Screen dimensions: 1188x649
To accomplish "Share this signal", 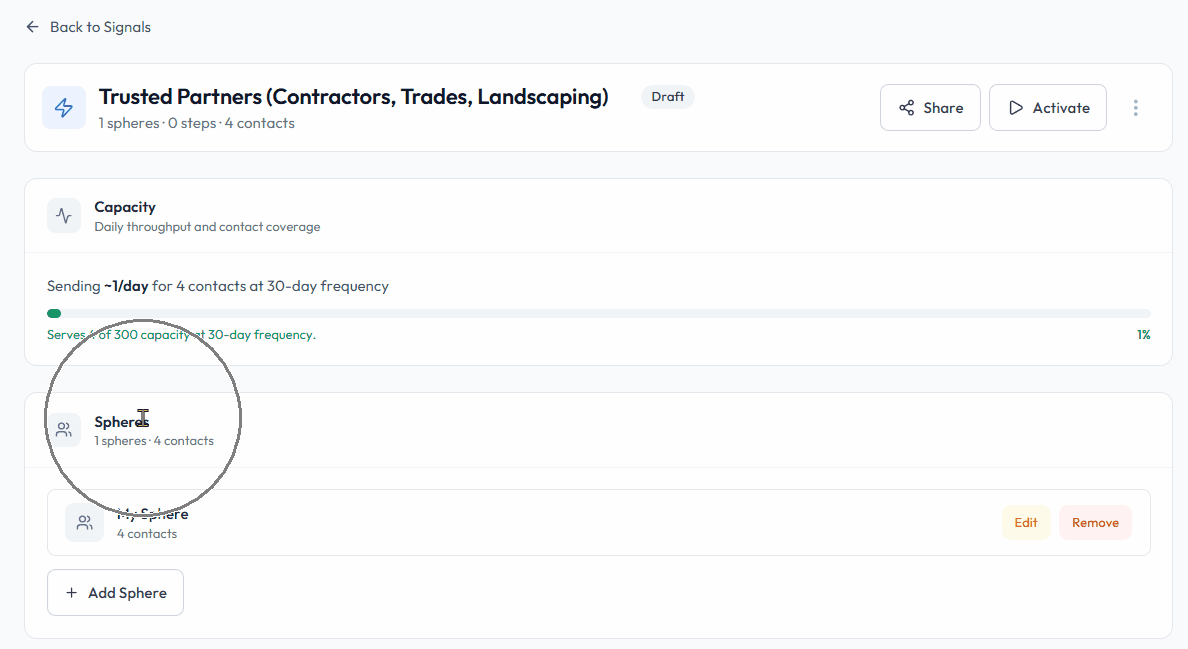I will 930,108.
